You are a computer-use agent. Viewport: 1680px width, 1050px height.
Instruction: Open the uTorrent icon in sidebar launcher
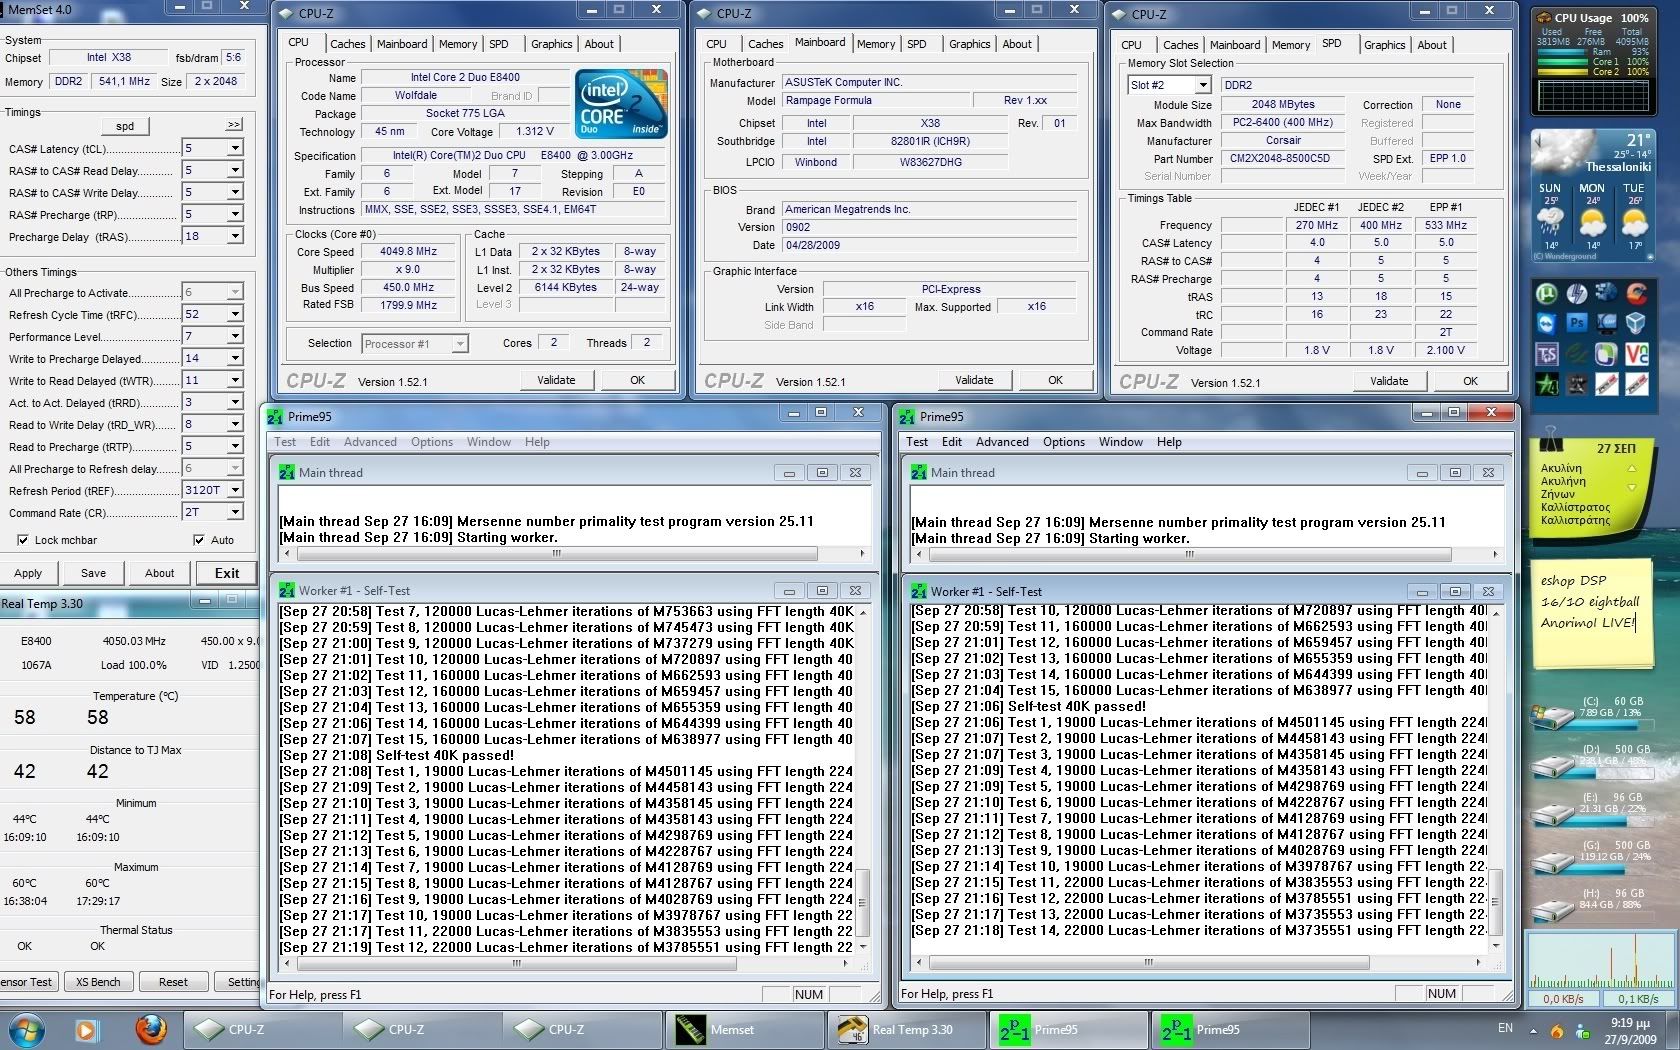pyautogui.click(x=1547, y=293)
